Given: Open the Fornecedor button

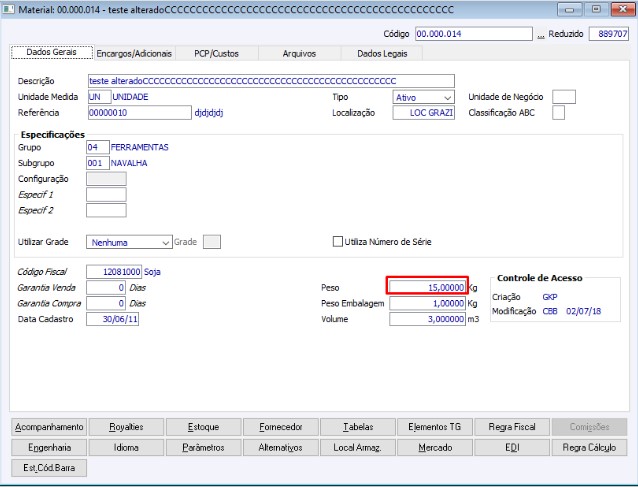Looking at the screenshot, I should [280, 427].
